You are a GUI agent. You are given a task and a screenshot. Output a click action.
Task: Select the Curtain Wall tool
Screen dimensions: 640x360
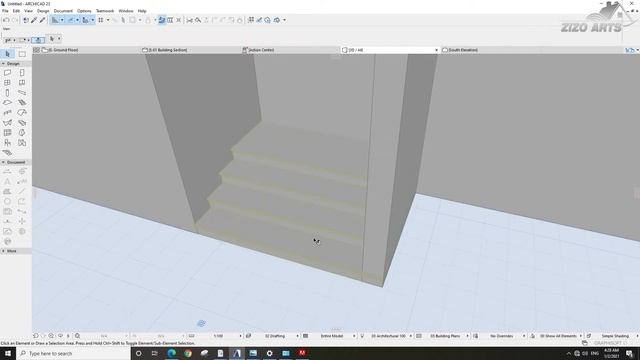click(x=7, y=133)
